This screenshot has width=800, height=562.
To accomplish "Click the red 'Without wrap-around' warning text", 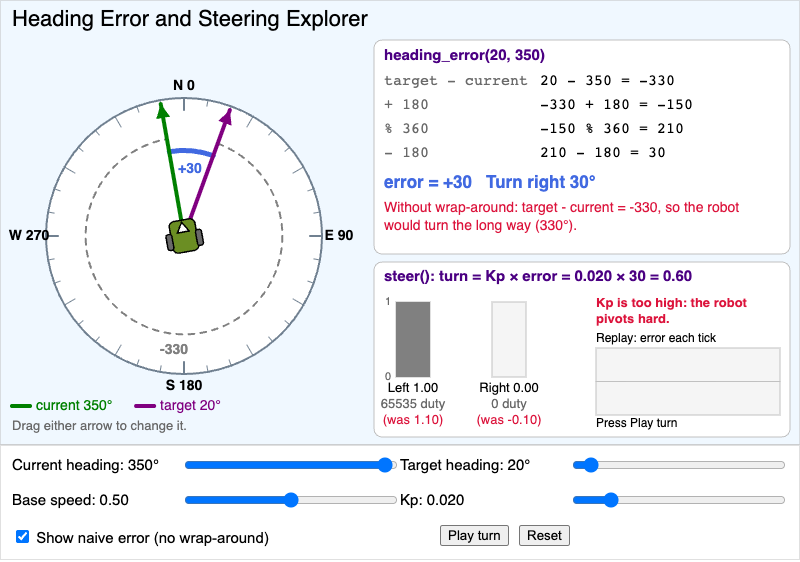I will pyautogui.click(x=561, y=216).
